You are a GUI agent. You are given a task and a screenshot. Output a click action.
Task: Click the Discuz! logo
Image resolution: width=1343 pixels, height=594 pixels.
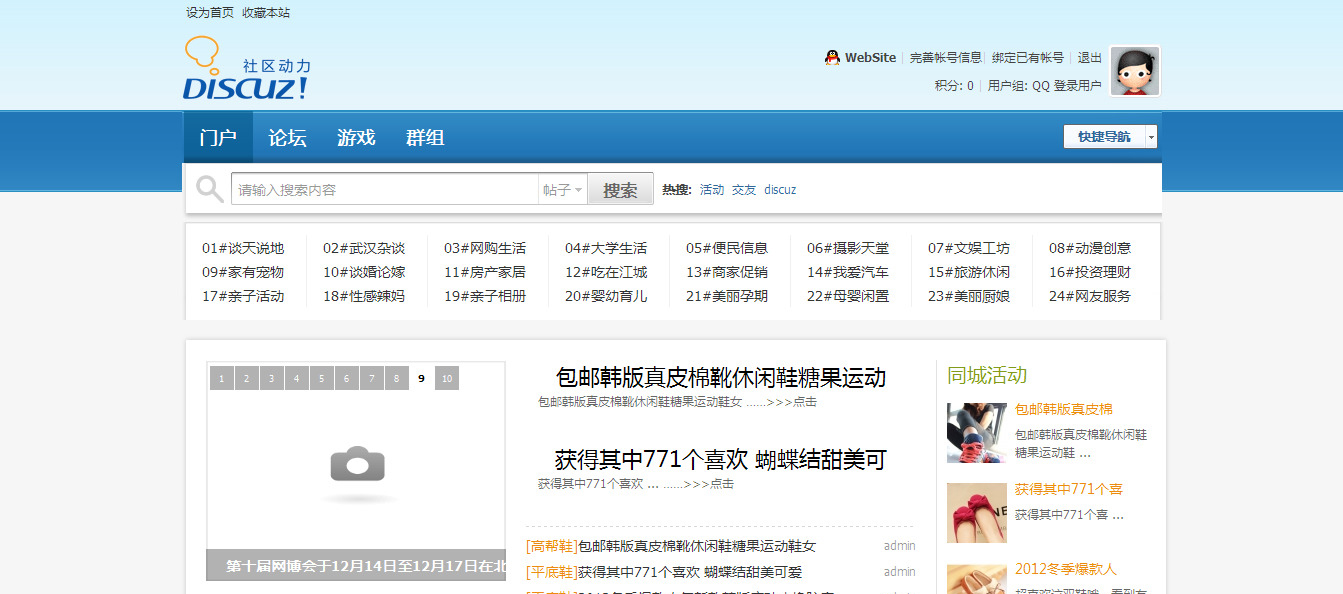point(247,69)
